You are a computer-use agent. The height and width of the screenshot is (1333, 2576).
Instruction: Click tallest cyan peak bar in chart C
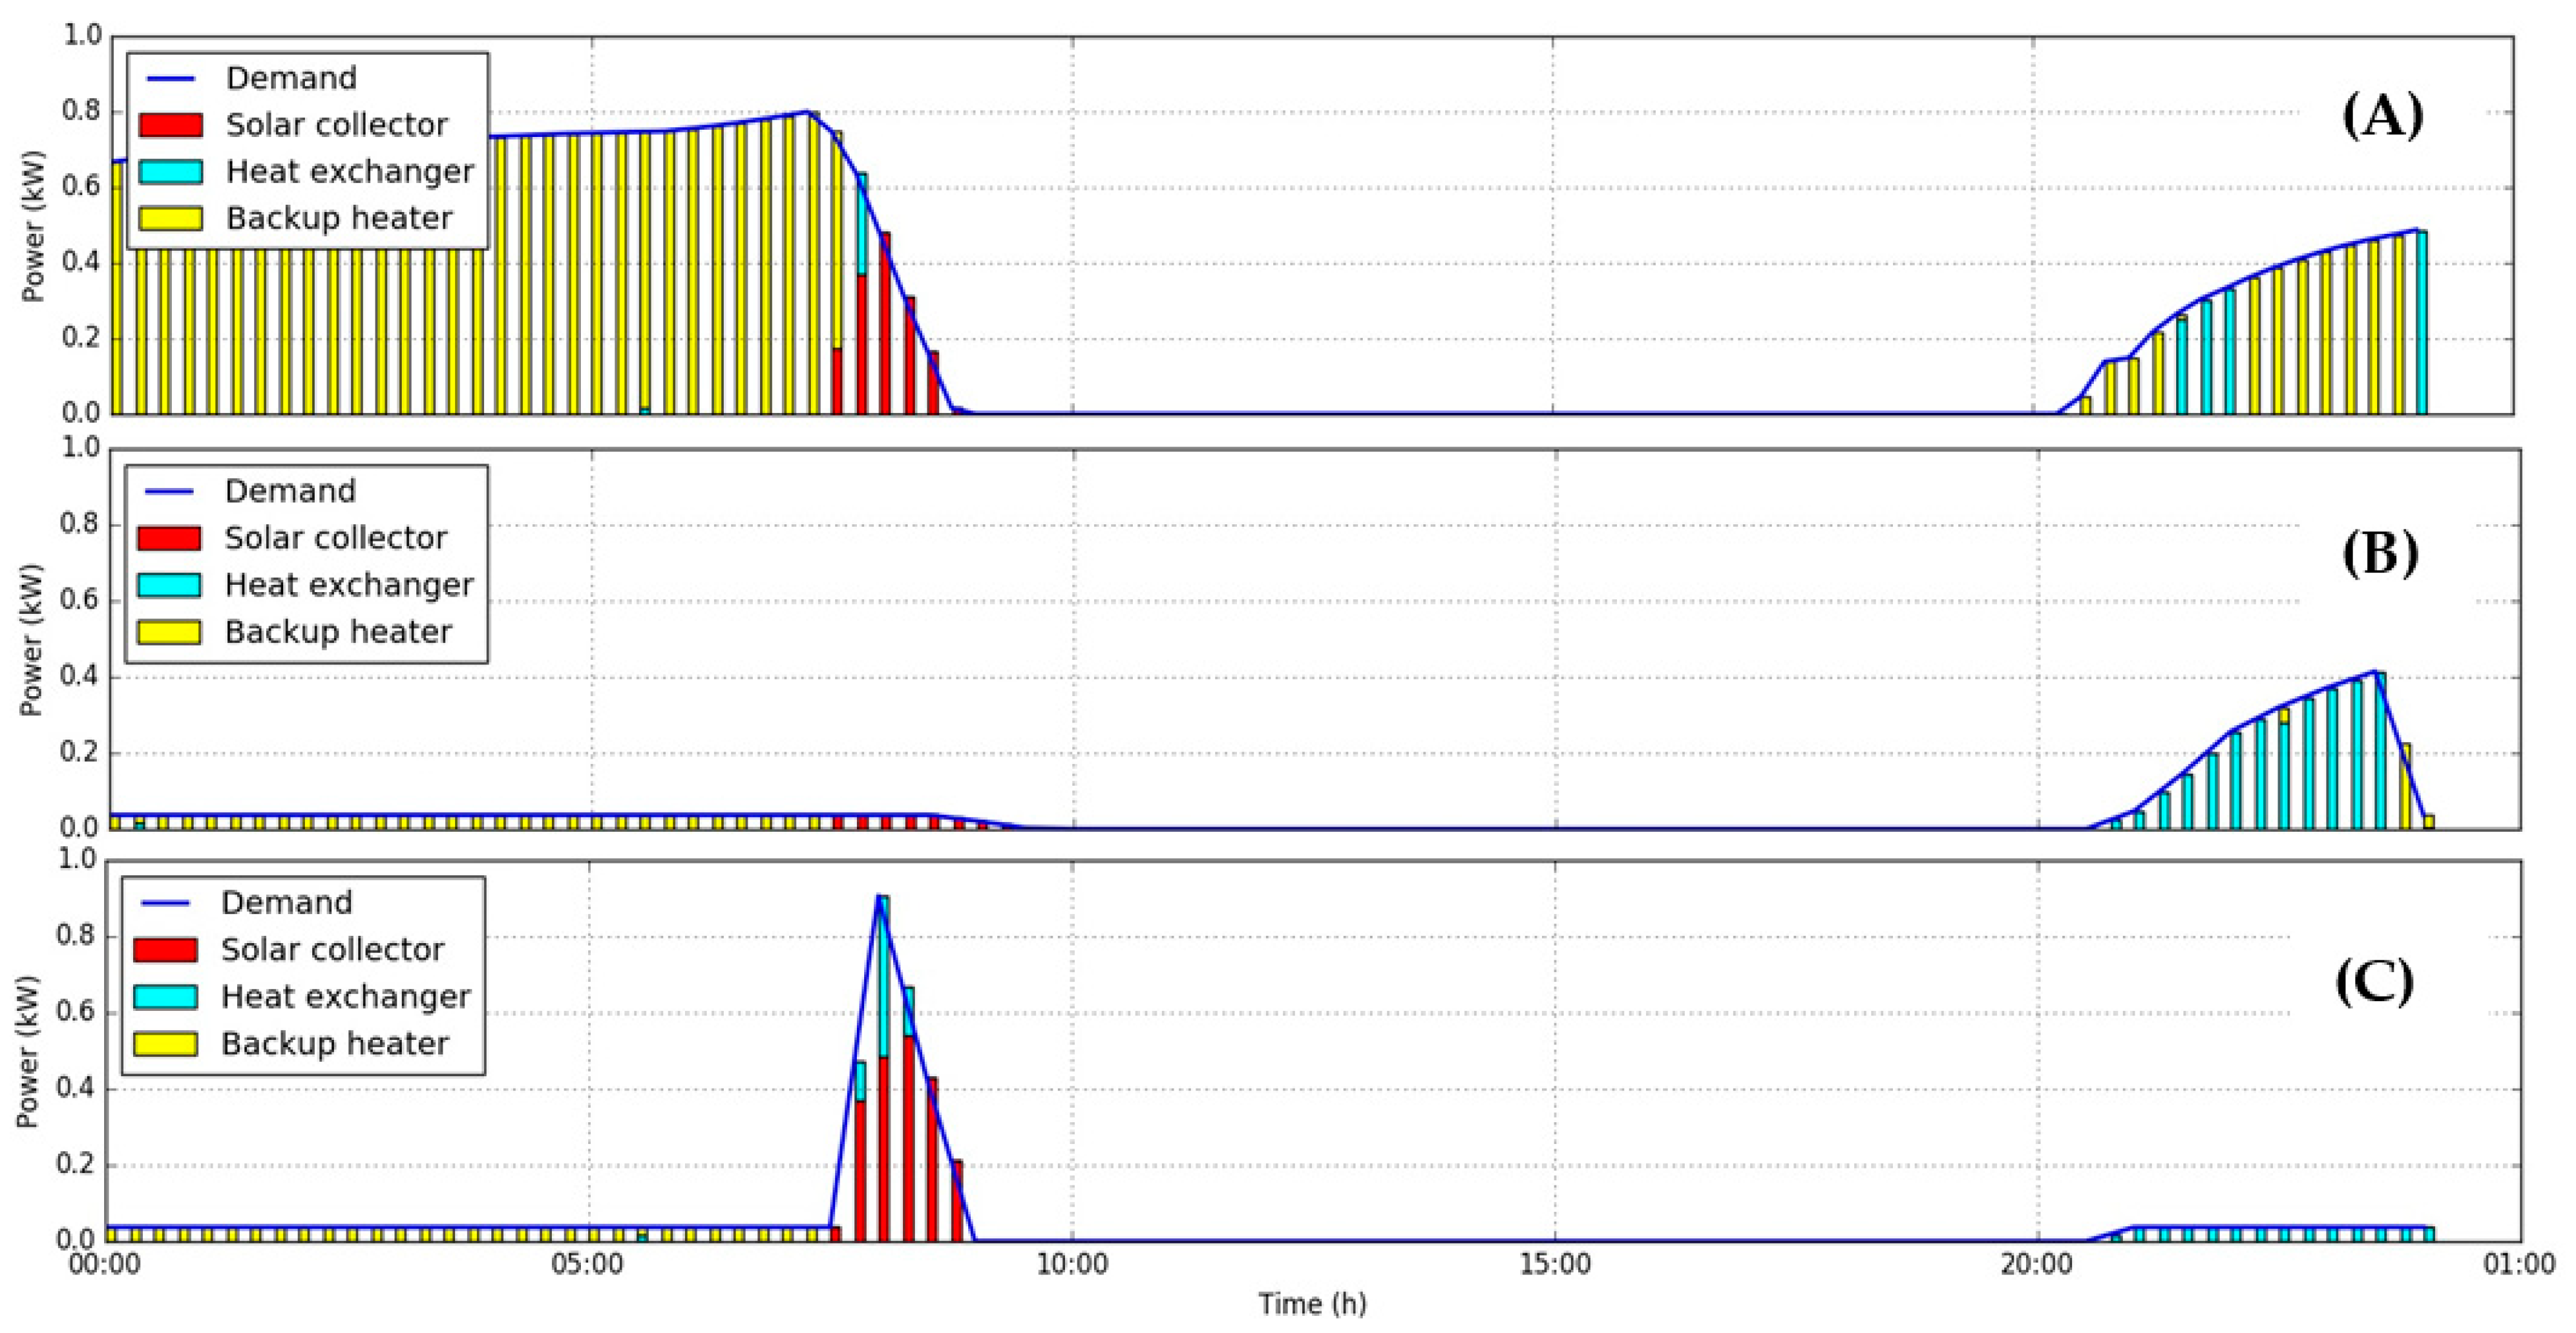883,975
